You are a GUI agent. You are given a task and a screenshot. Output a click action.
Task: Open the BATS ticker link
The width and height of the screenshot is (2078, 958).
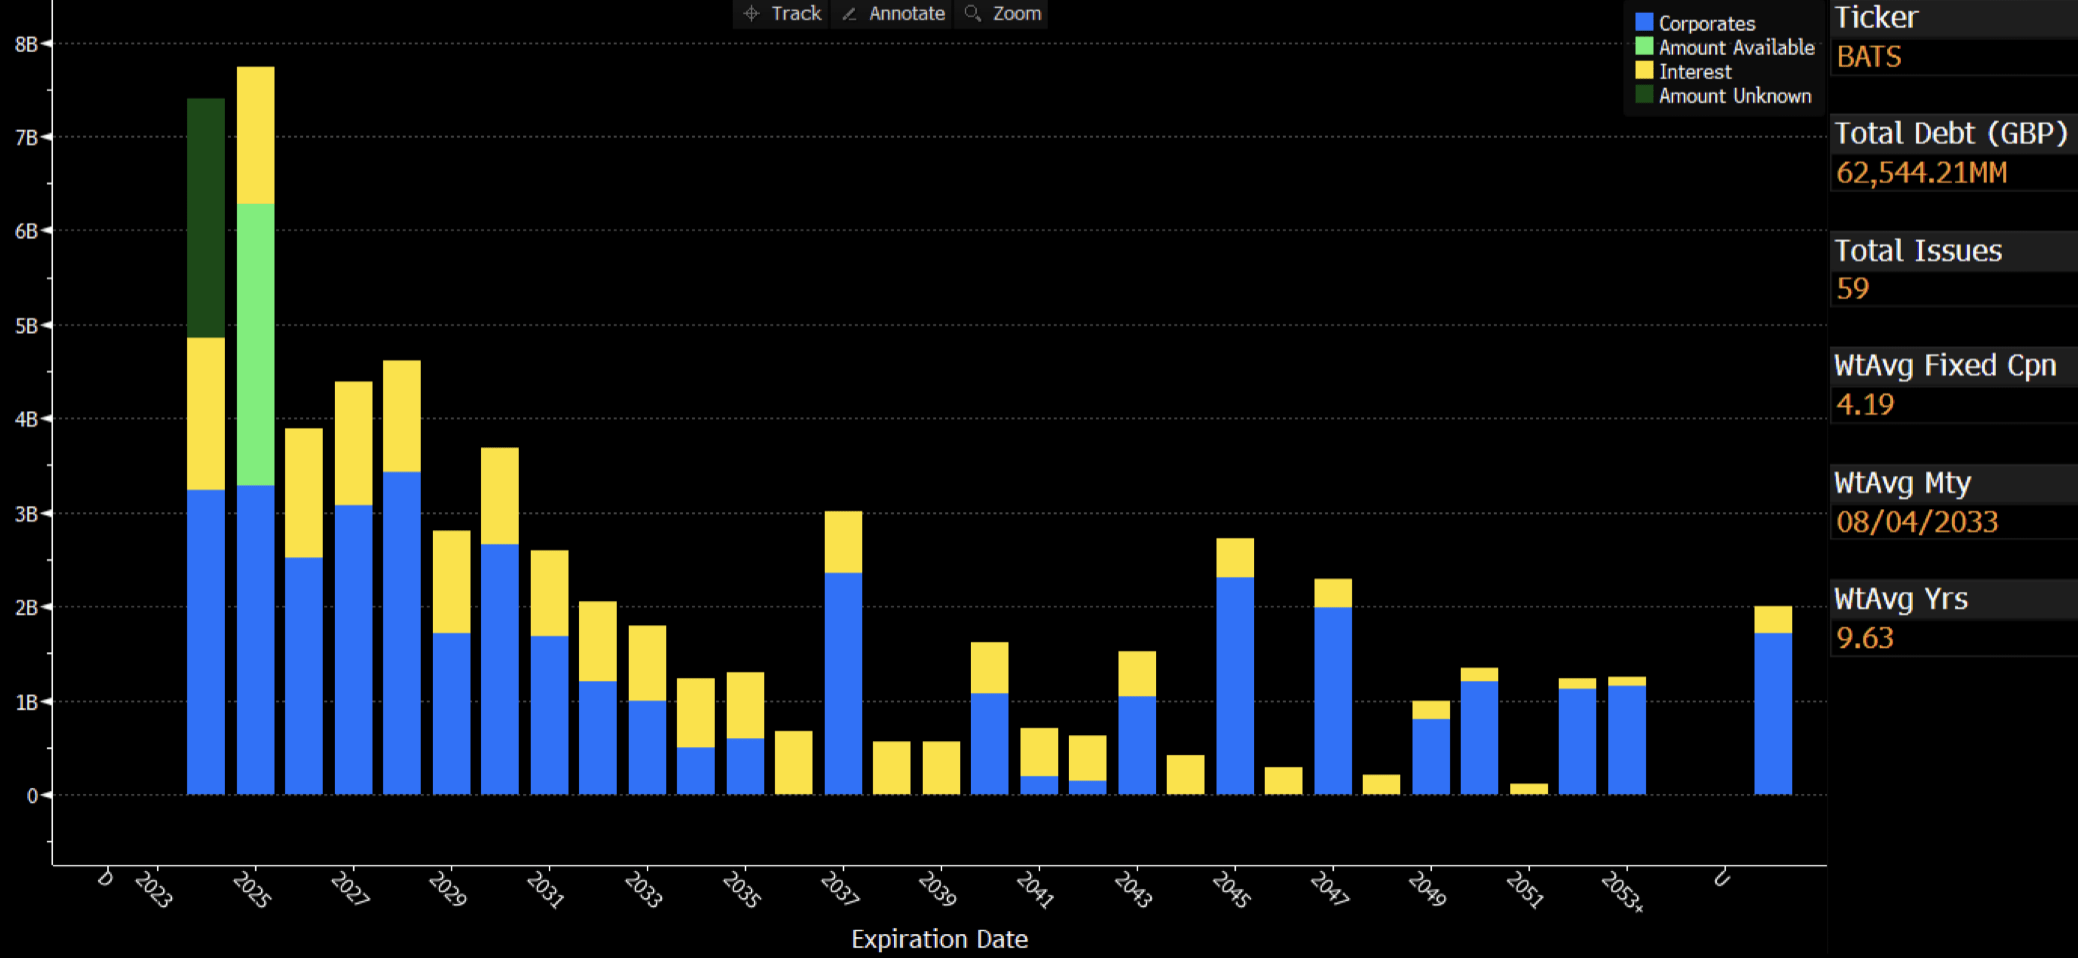tap(1868, 57)
